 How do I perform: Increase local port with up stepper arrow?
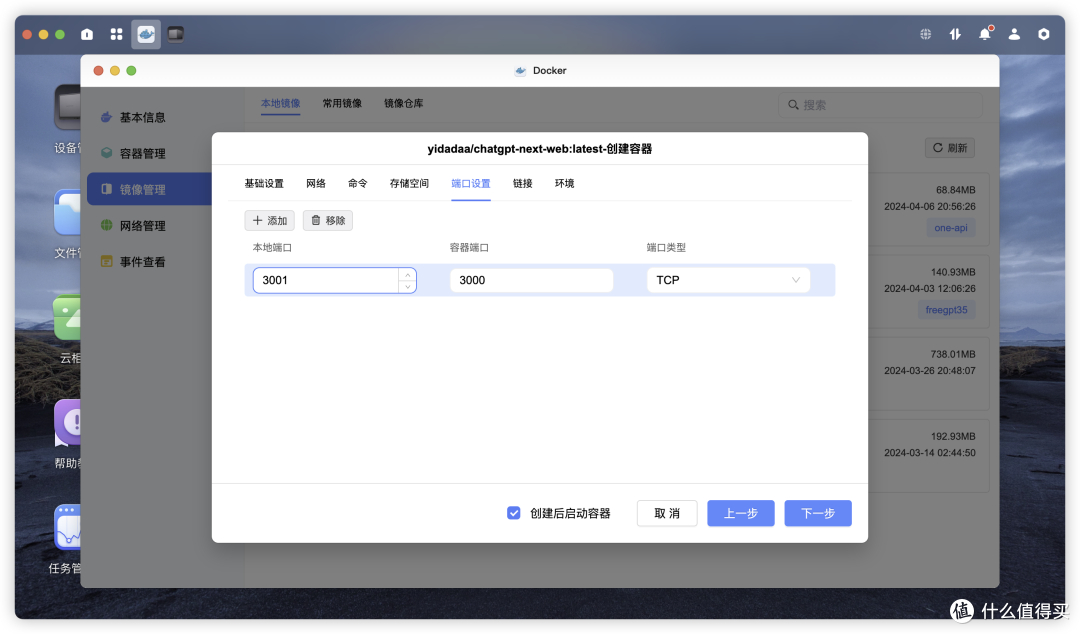[408, 275]
